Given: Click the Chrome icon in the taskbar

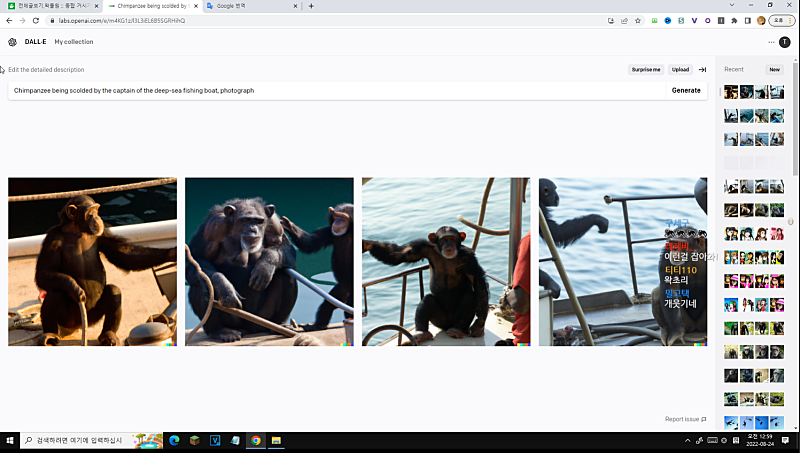Looking at the screenshot, I should 256,440.
